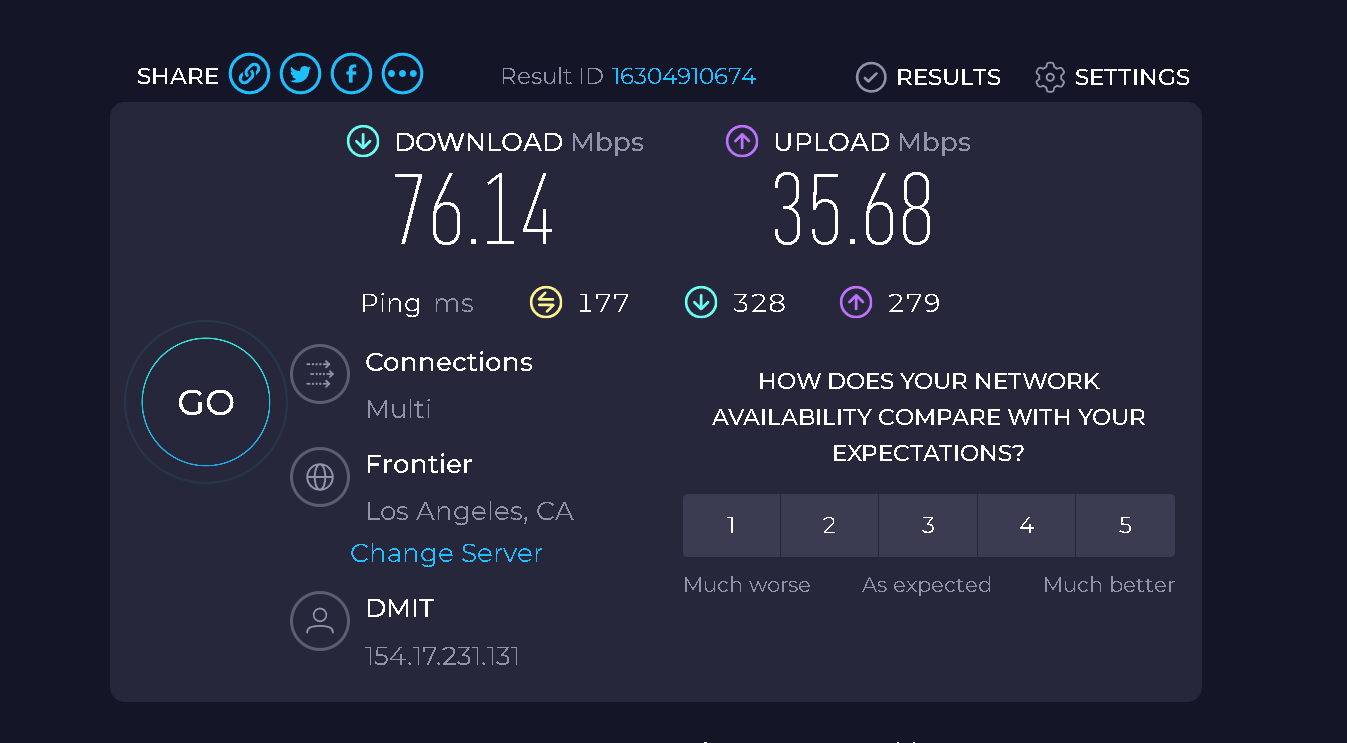Viewport: 1347px width, 743px height.
Task: Open result ID 16304910674 link
Action: coord(684,76)
